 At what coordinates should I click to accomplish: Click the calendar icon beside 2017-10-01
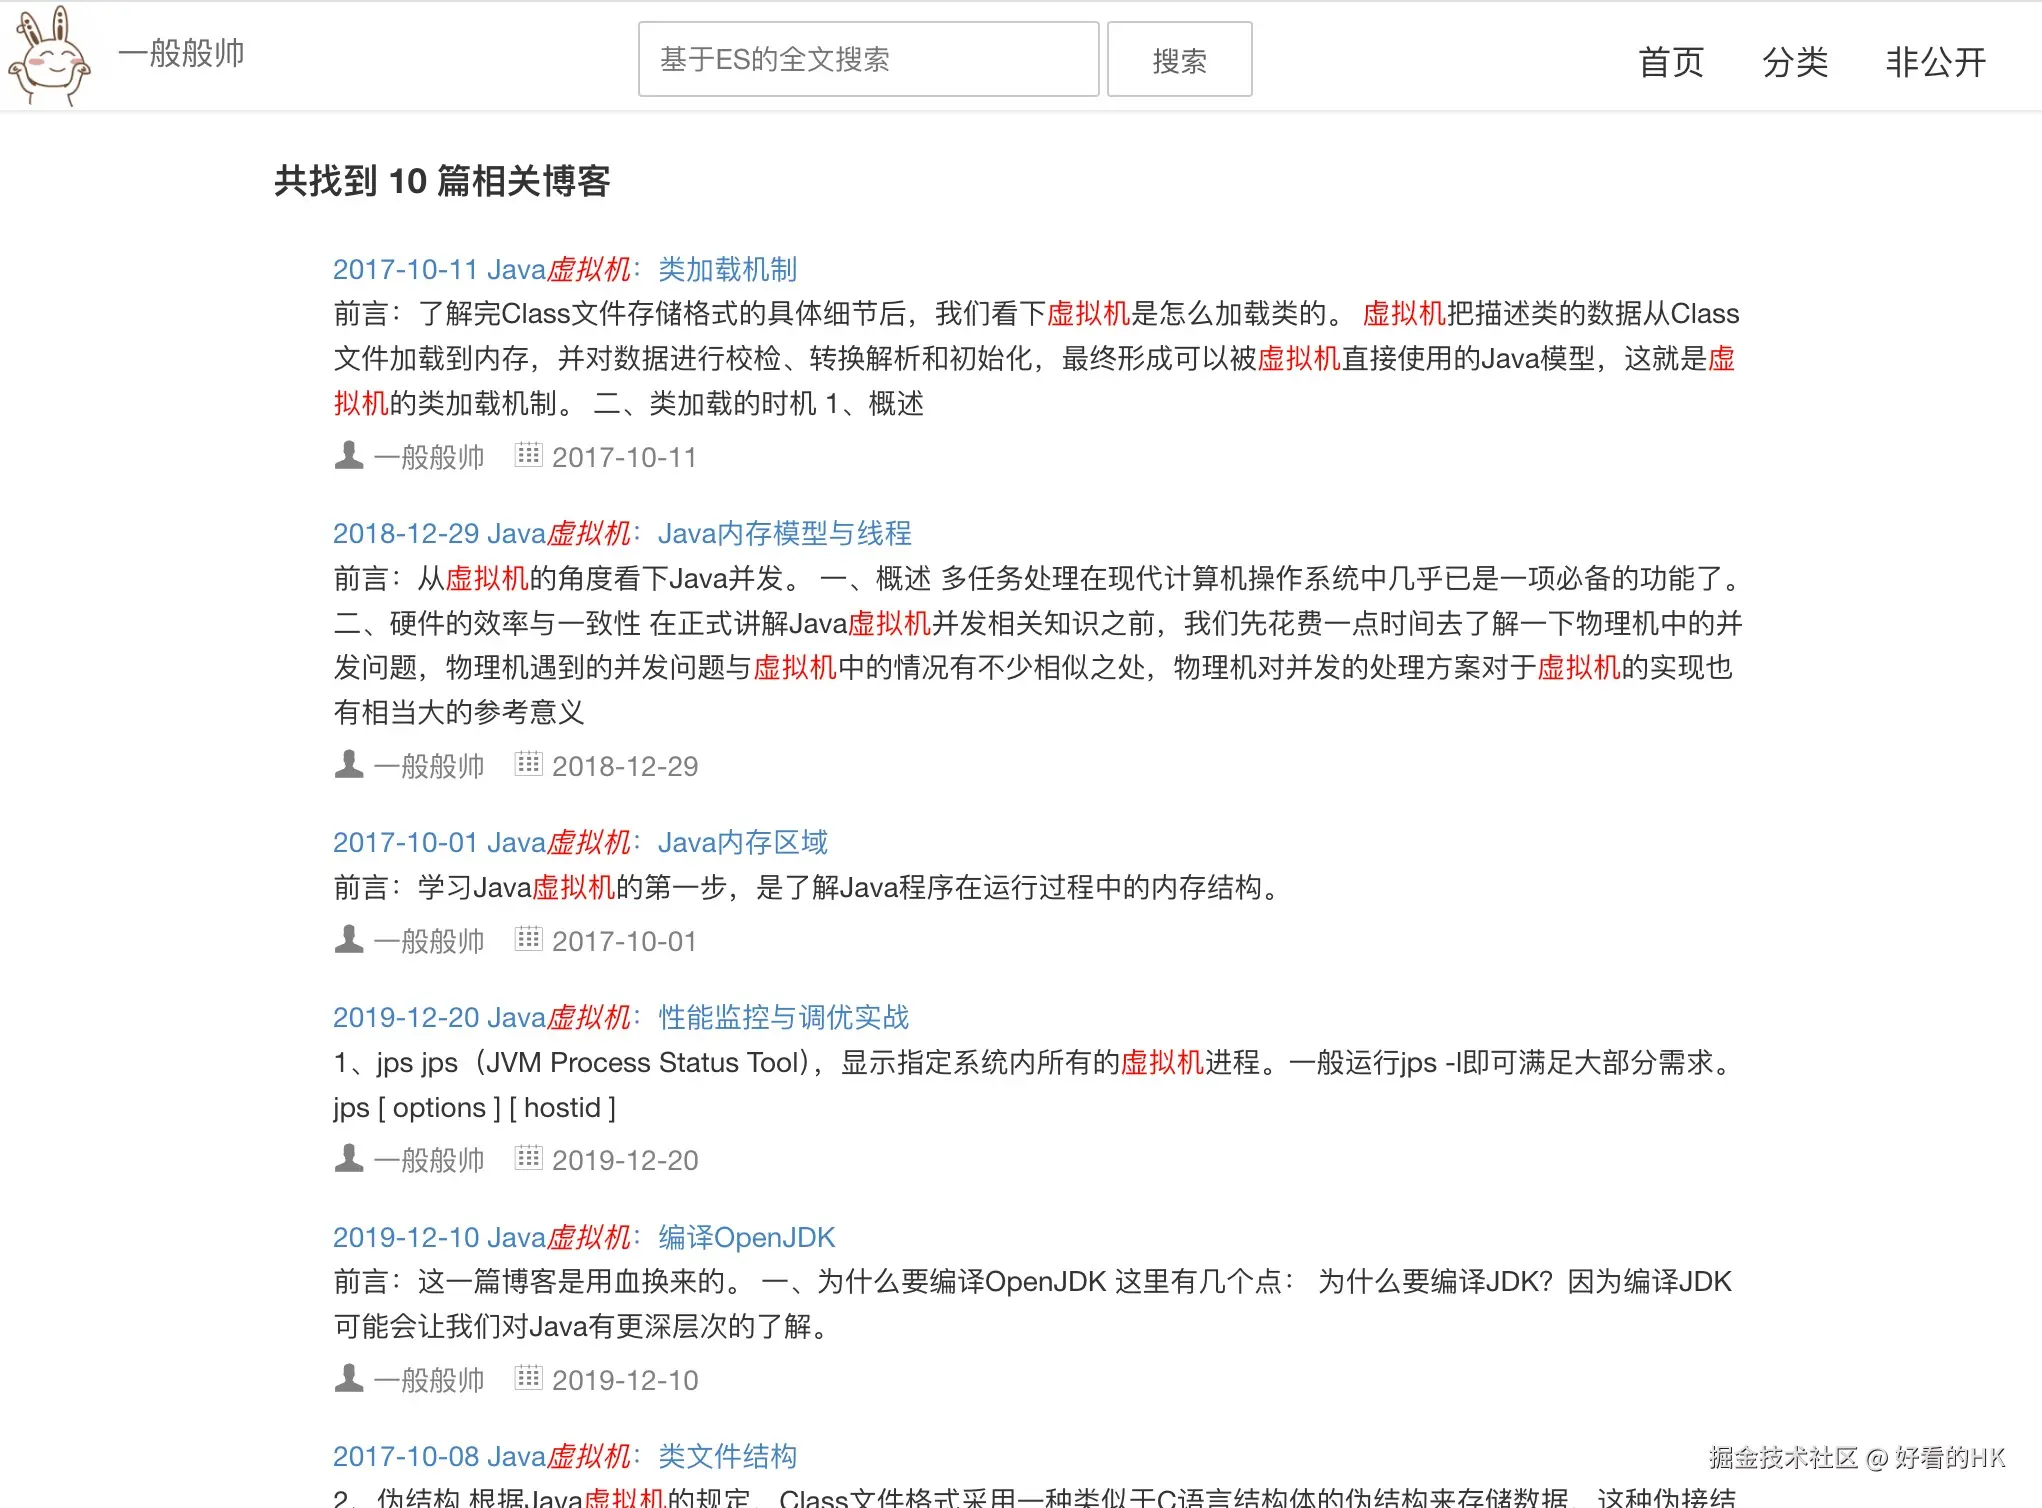click(529, 940)
